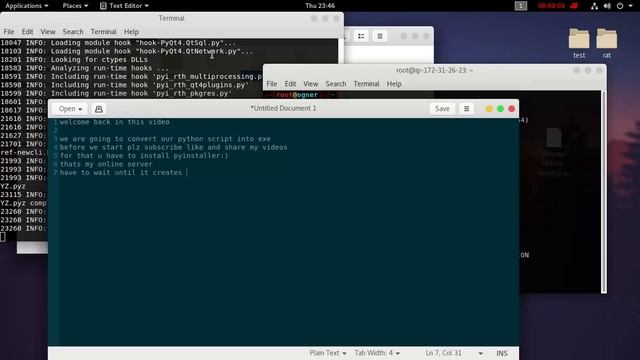Click the yellow minimize button of Text Editor
This screenshot has width=640, height=360.
click(x=489, y=109)
